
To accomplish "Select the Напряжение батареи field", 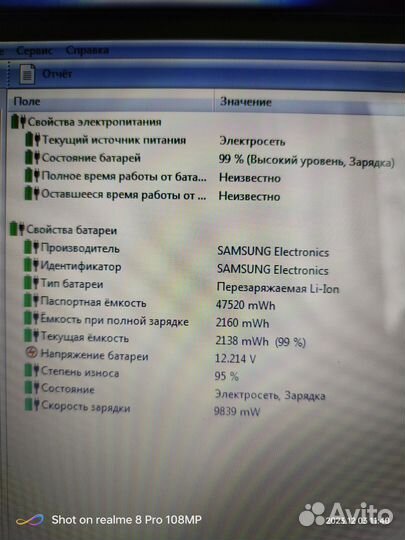I will click(x=94, y=355).
